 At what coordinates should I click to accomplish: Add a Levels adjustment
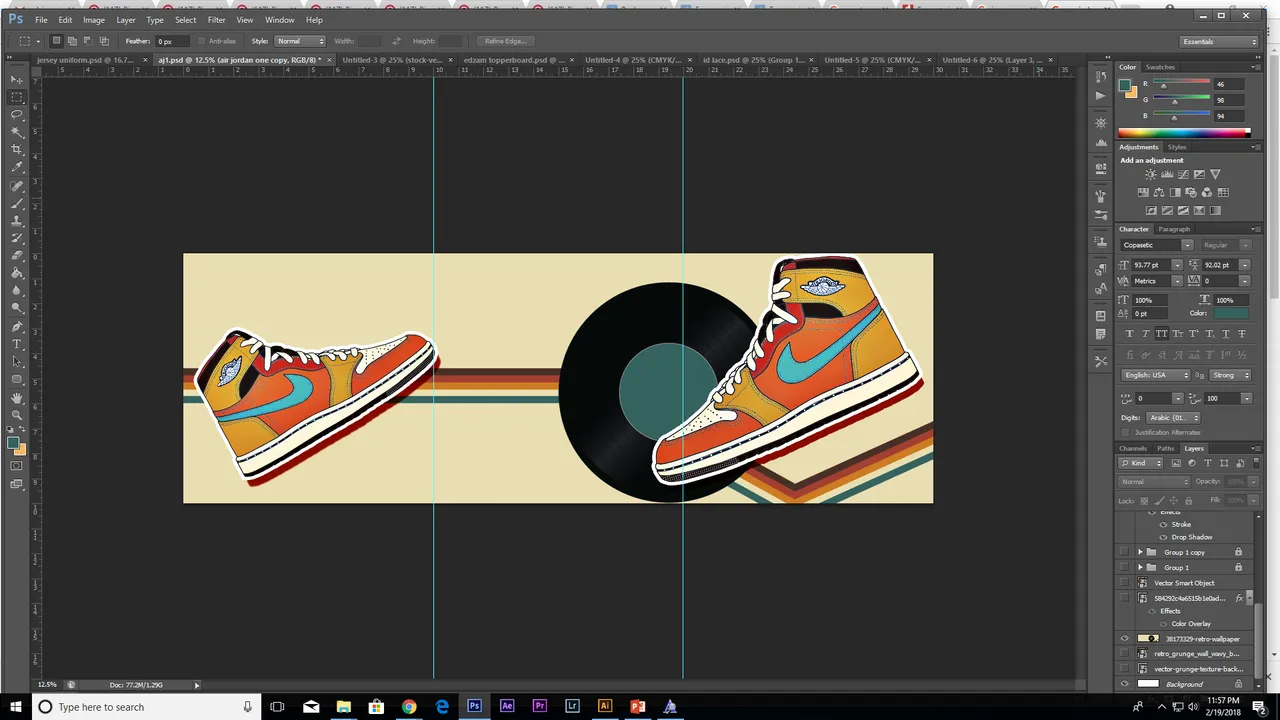coord(1167,175)
